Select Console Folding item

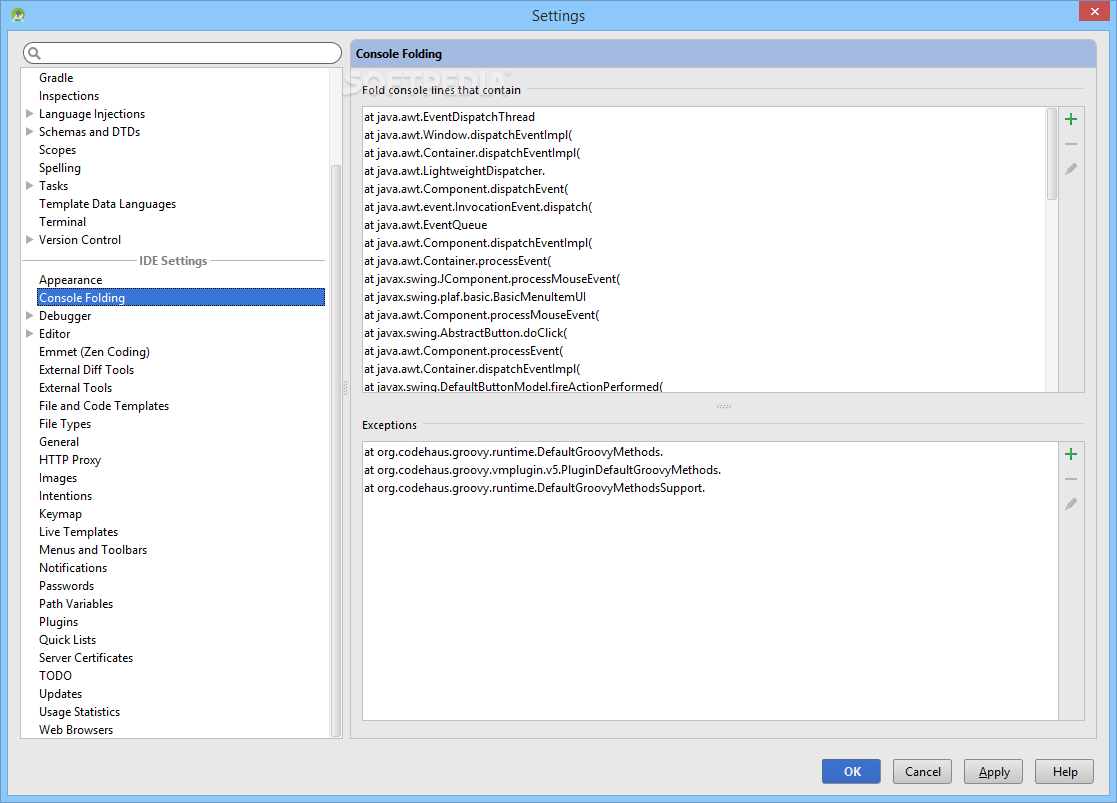[x=181, y=297]
